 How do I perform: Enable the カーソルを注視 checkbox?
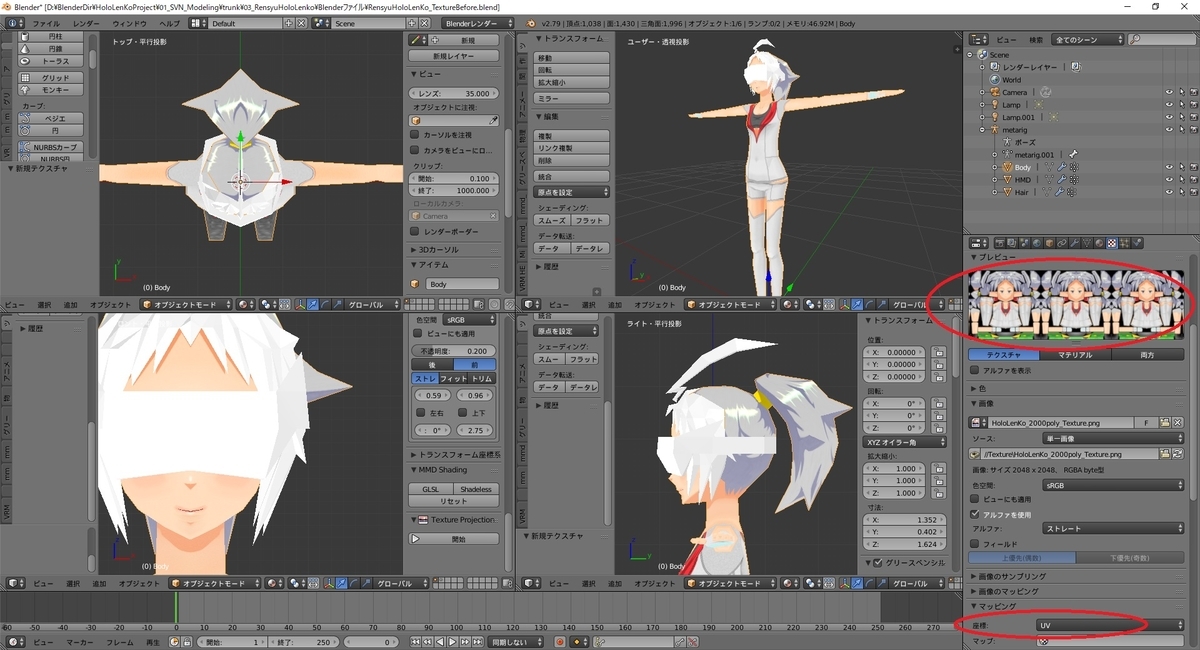coord(415,135)
